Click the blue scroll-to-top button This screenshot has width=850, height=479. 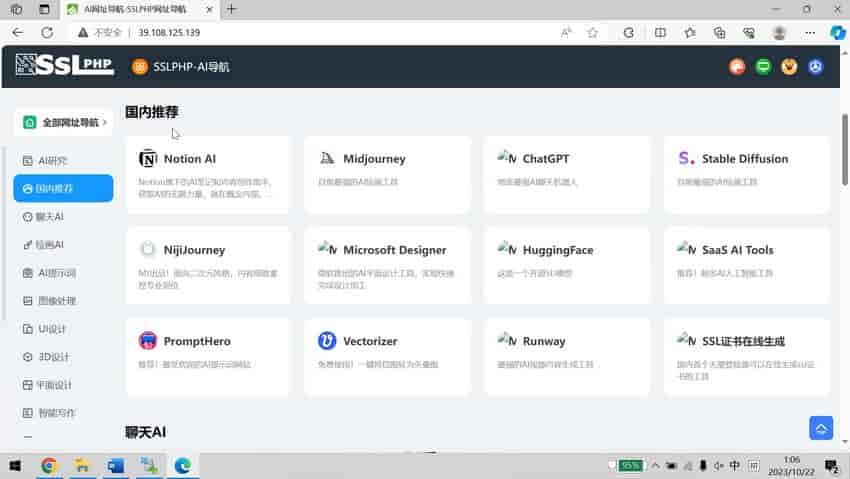coord(821,428)
